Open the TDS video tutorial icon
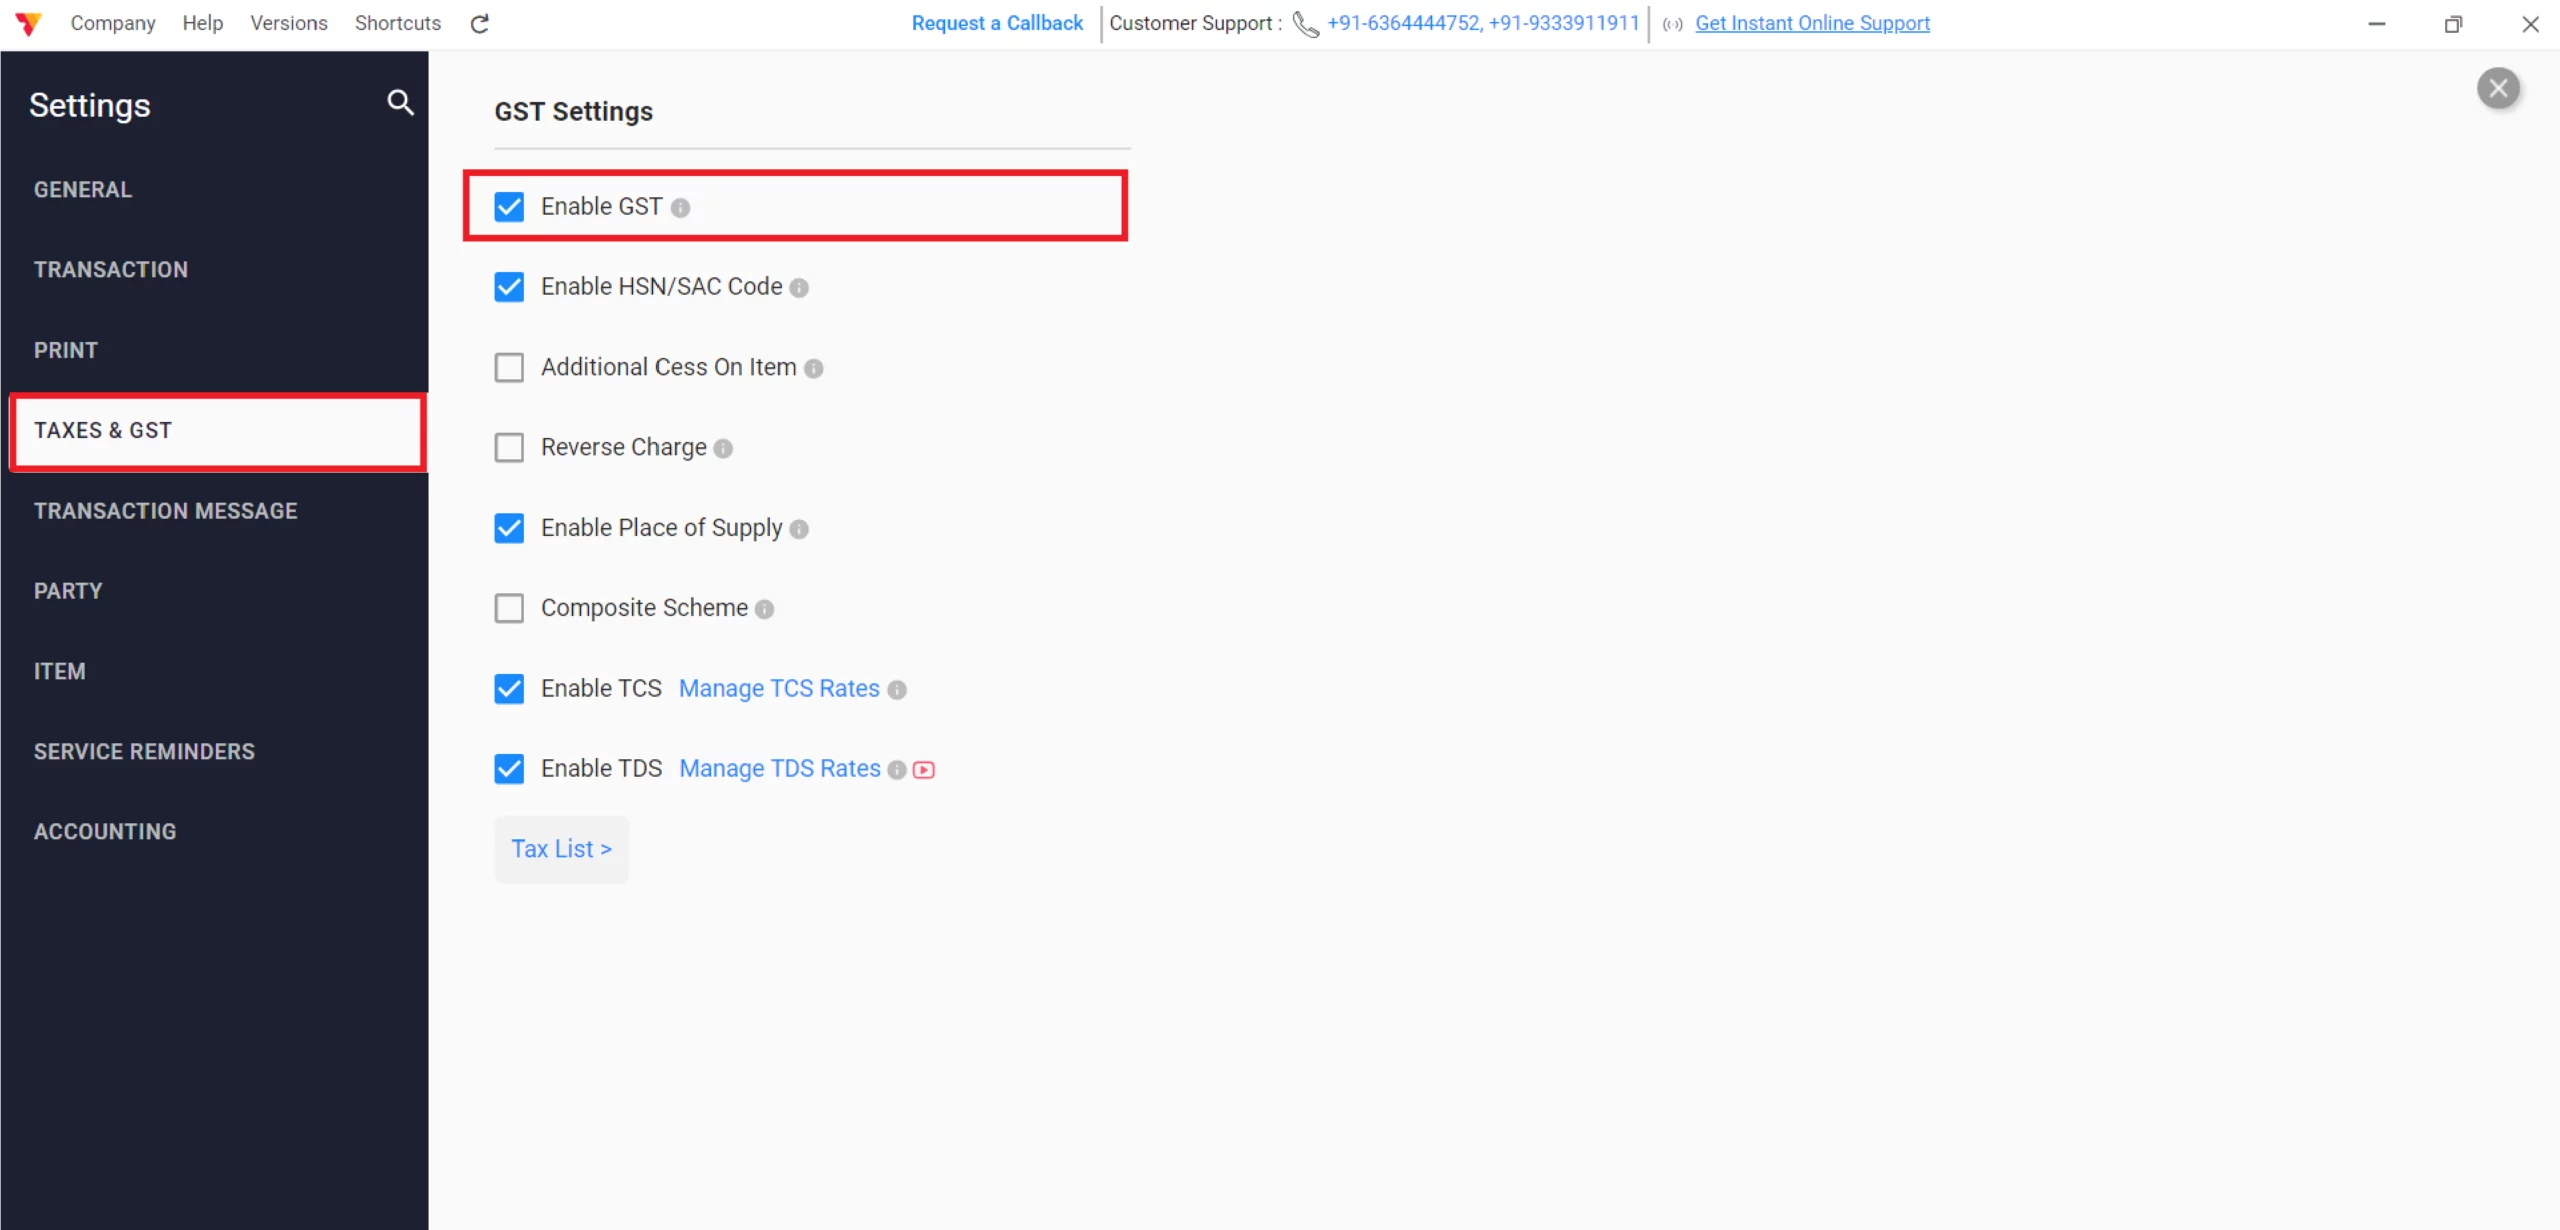The image size is (2560, 1230). [924, 770]
